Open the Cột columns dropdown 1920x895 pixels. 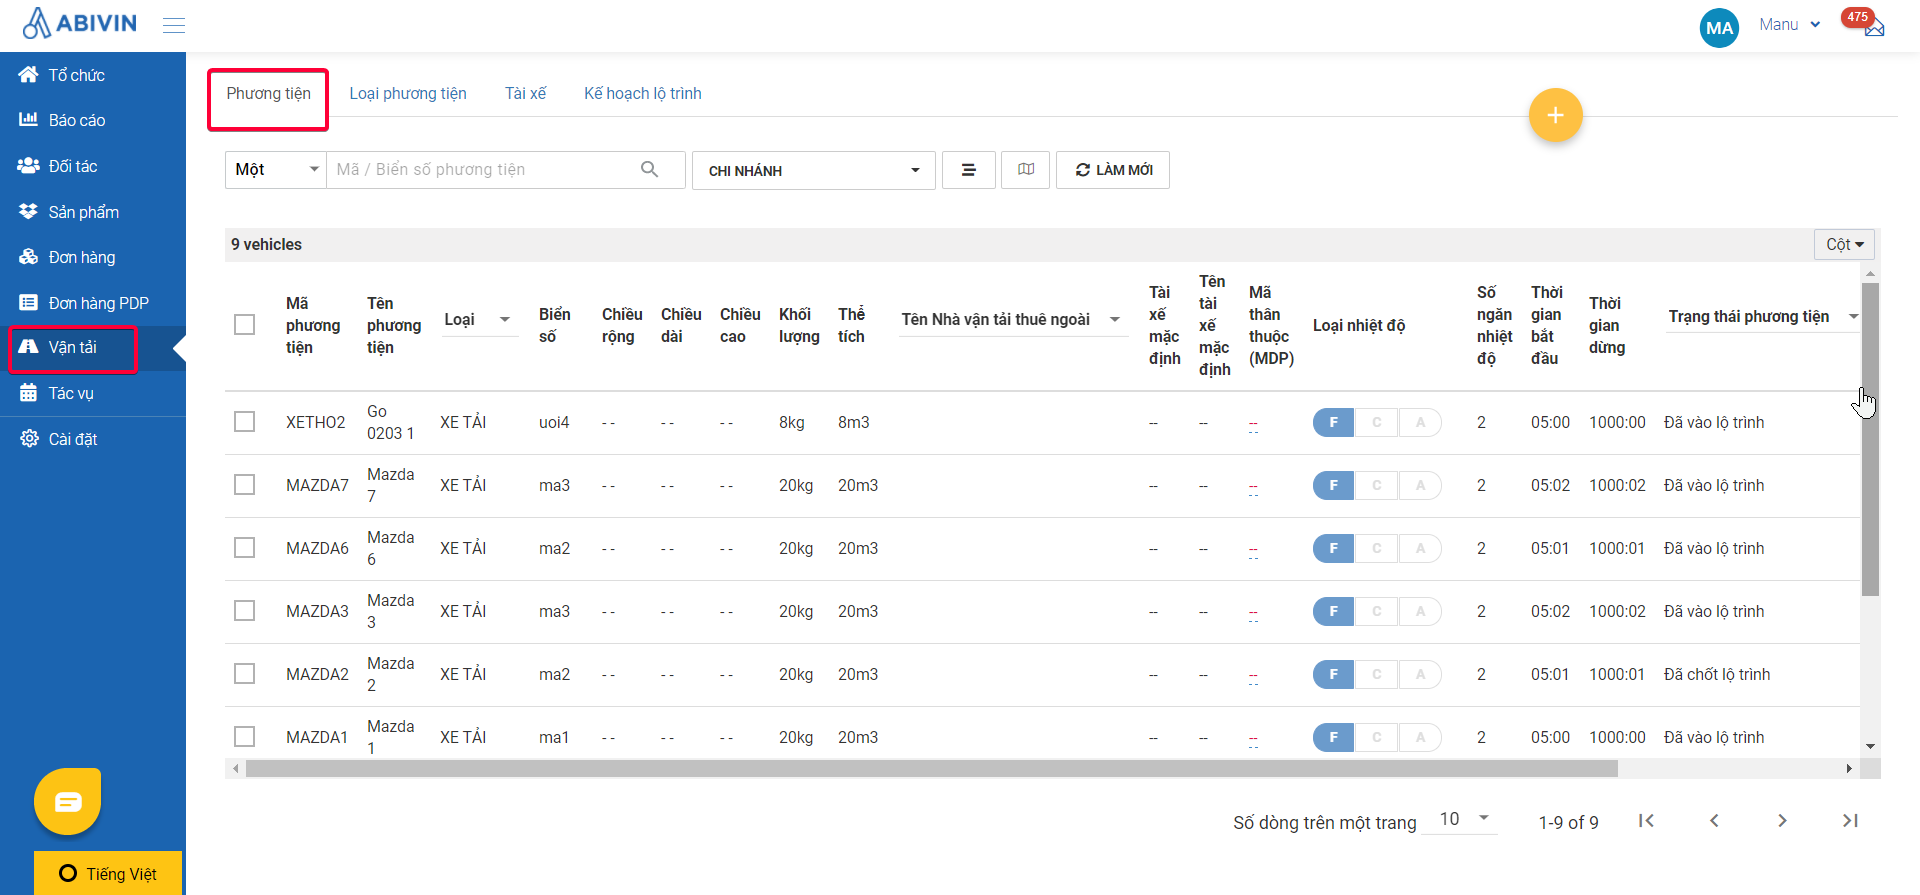coord(1844,245)
